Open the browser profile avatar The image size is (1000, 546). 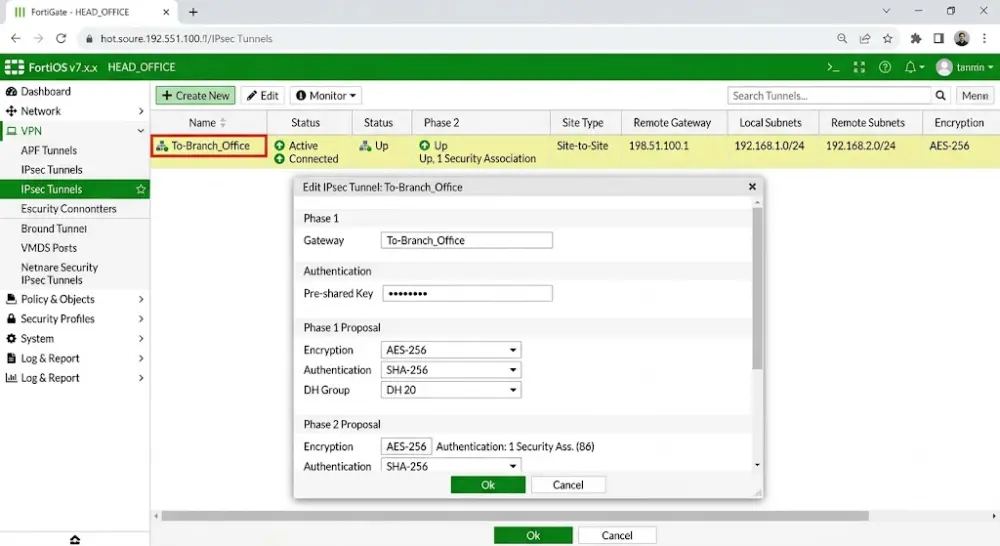click(962, 38)
